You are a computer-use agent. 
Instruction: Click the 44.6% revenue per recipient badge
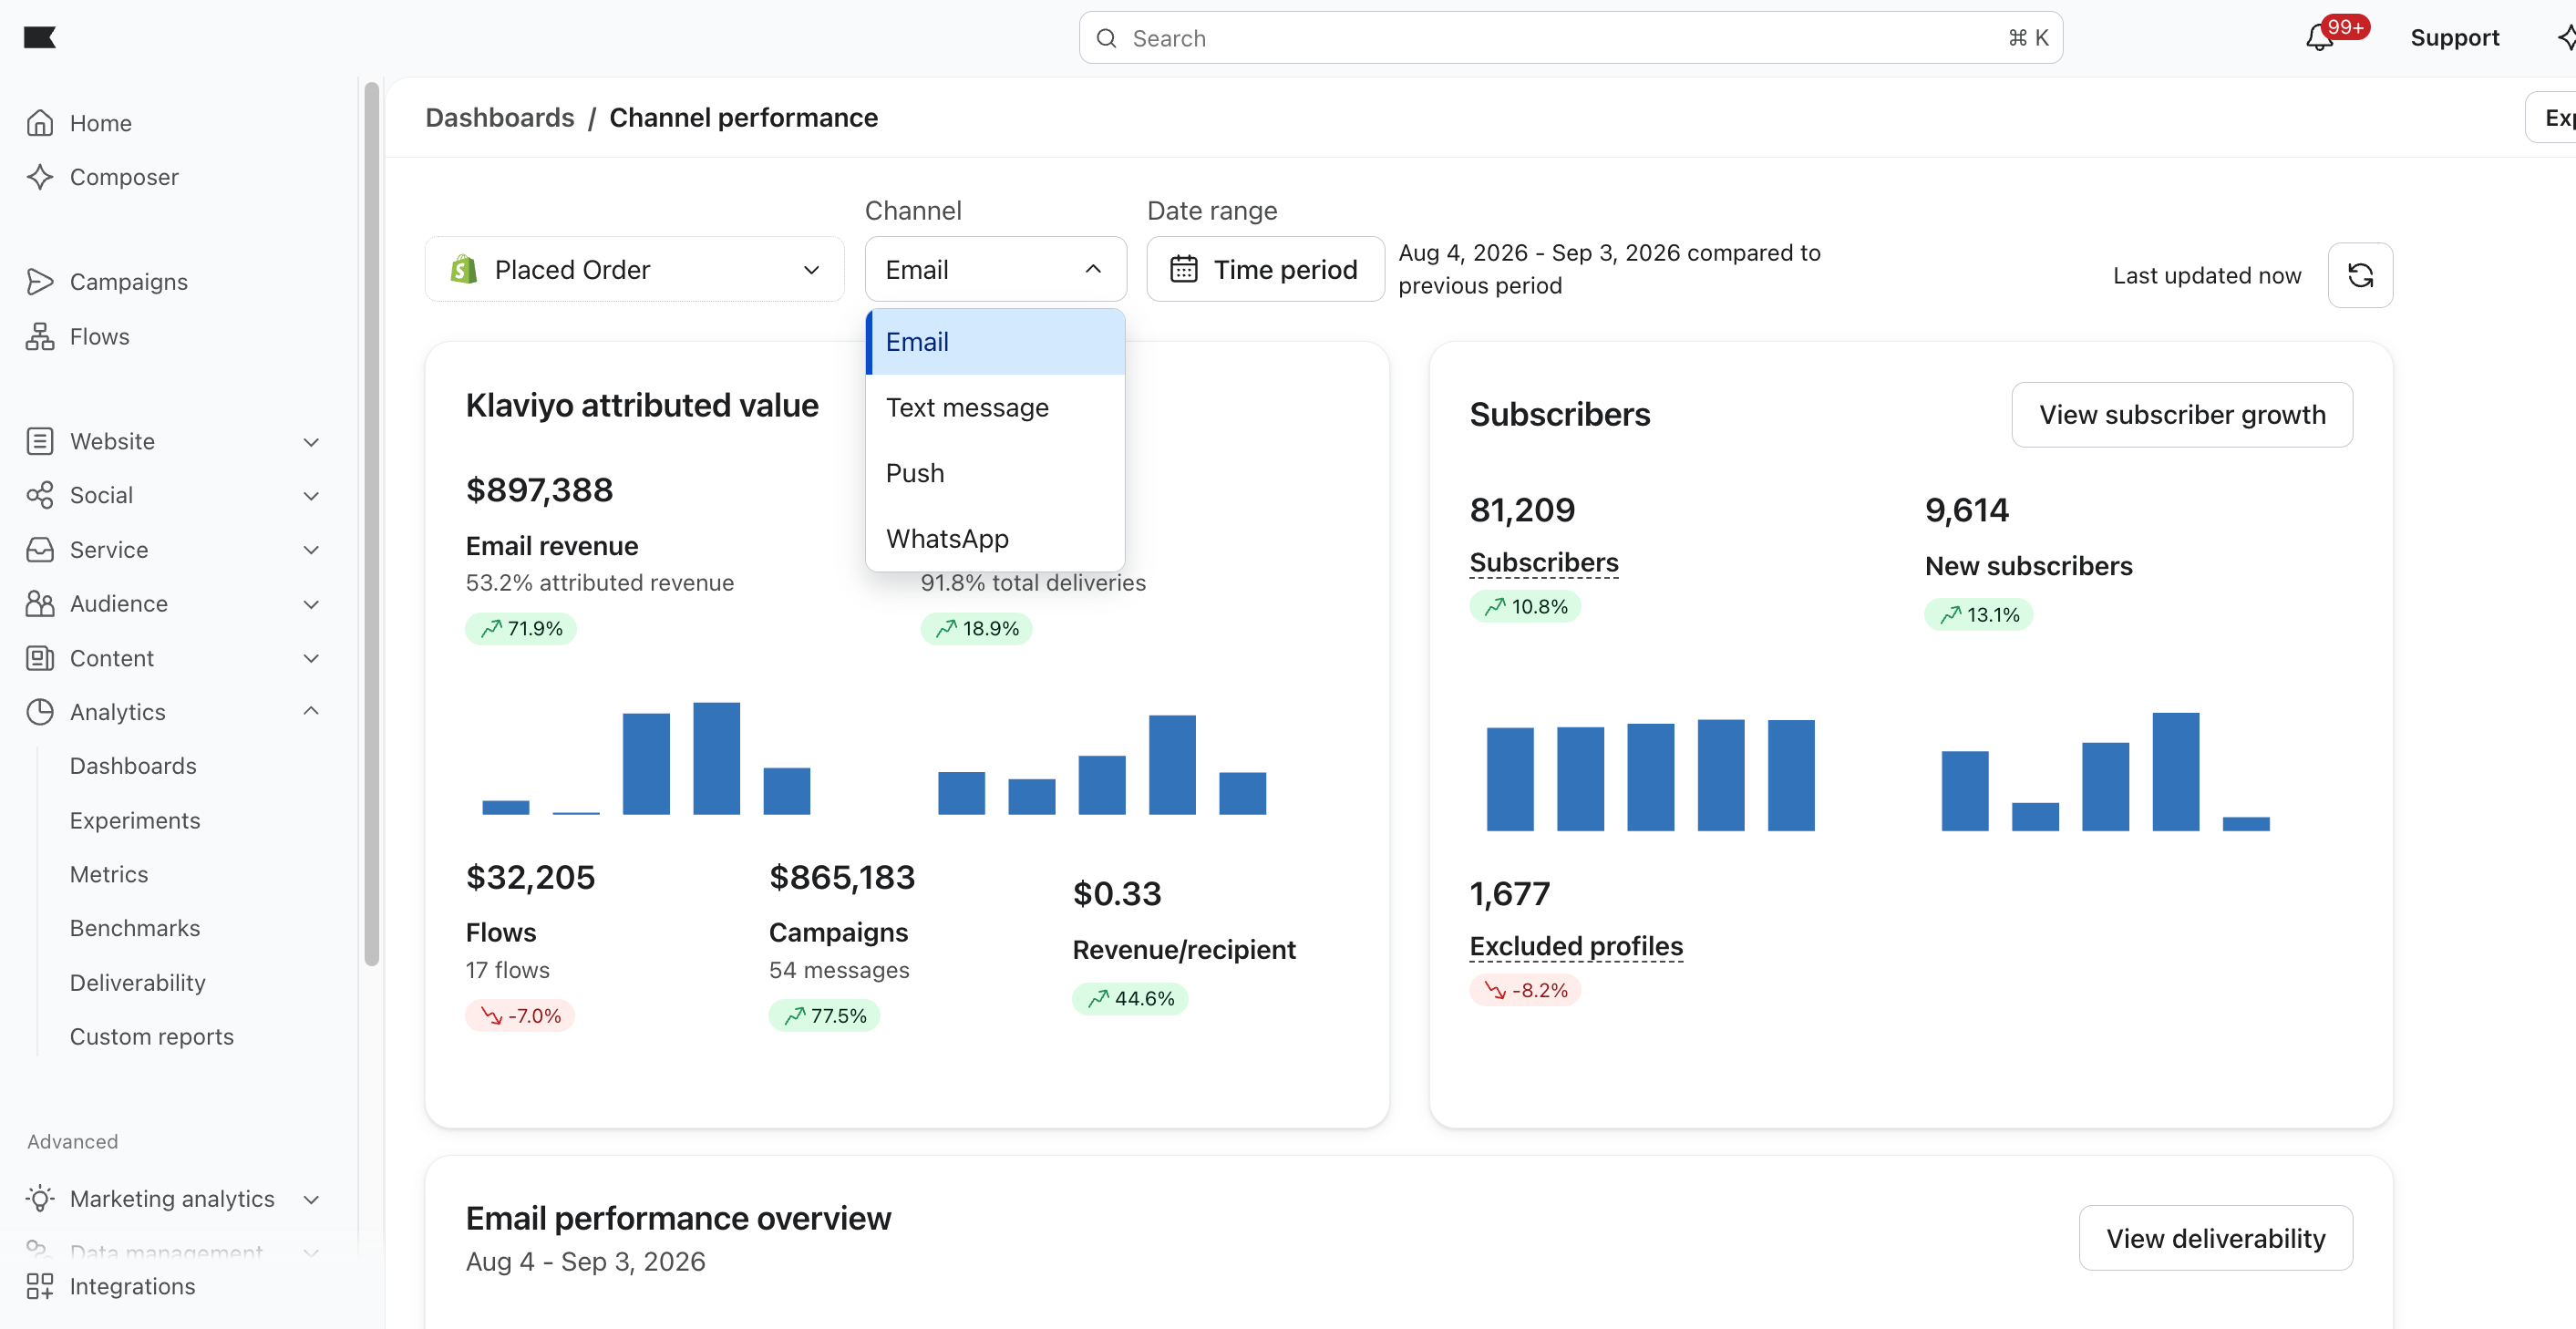pyautogui.click(x=1130, y=999)
